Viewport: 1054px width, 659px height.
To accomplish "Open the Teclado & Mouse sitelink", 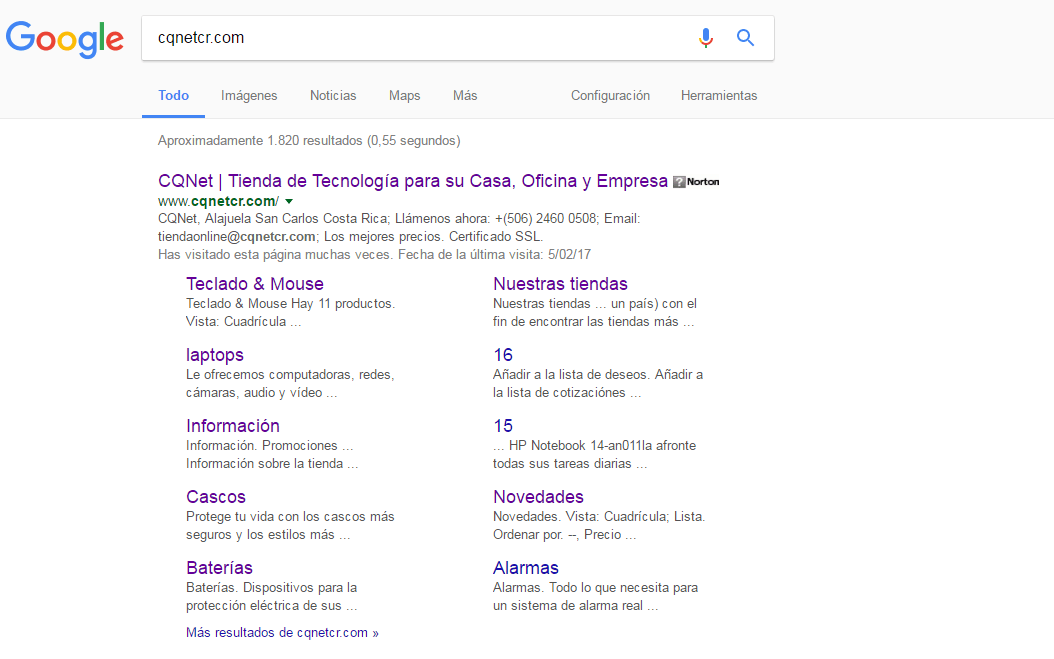I will tap(255, 284).
